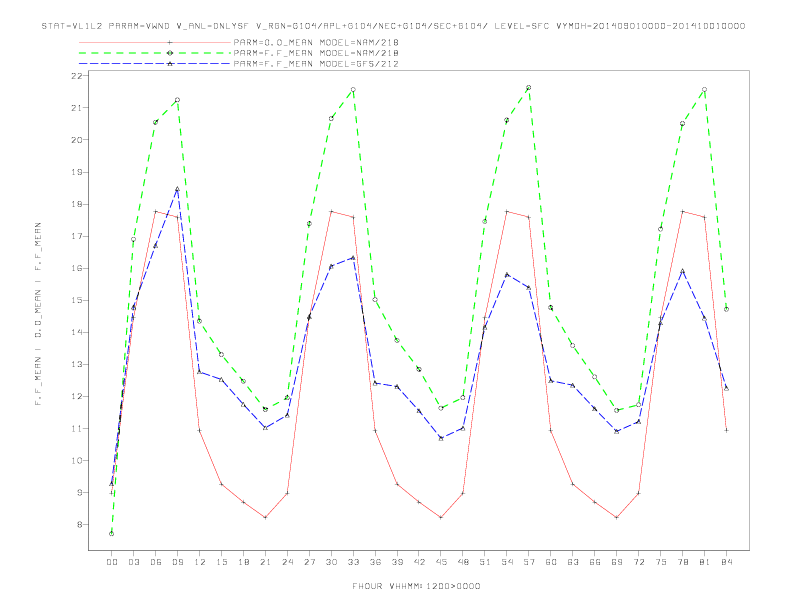Click the x-axis title FHOUR VHHMM:1200>0000

point(416,586)
